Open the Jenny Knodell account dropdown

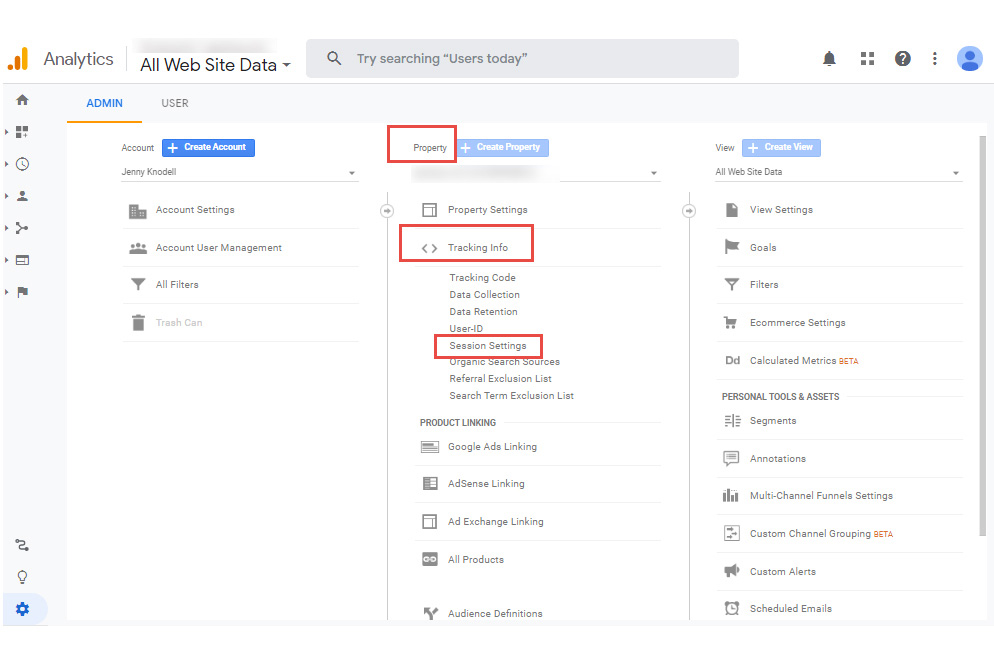(x=240, y=172)
